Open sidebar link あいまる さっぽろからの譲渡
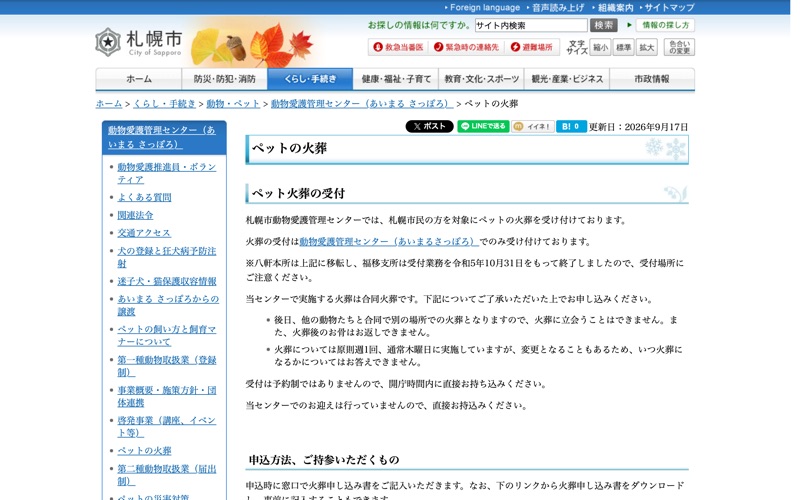This screenshot has height=500, width=800. pyautogui.click(x=168, y=305)
